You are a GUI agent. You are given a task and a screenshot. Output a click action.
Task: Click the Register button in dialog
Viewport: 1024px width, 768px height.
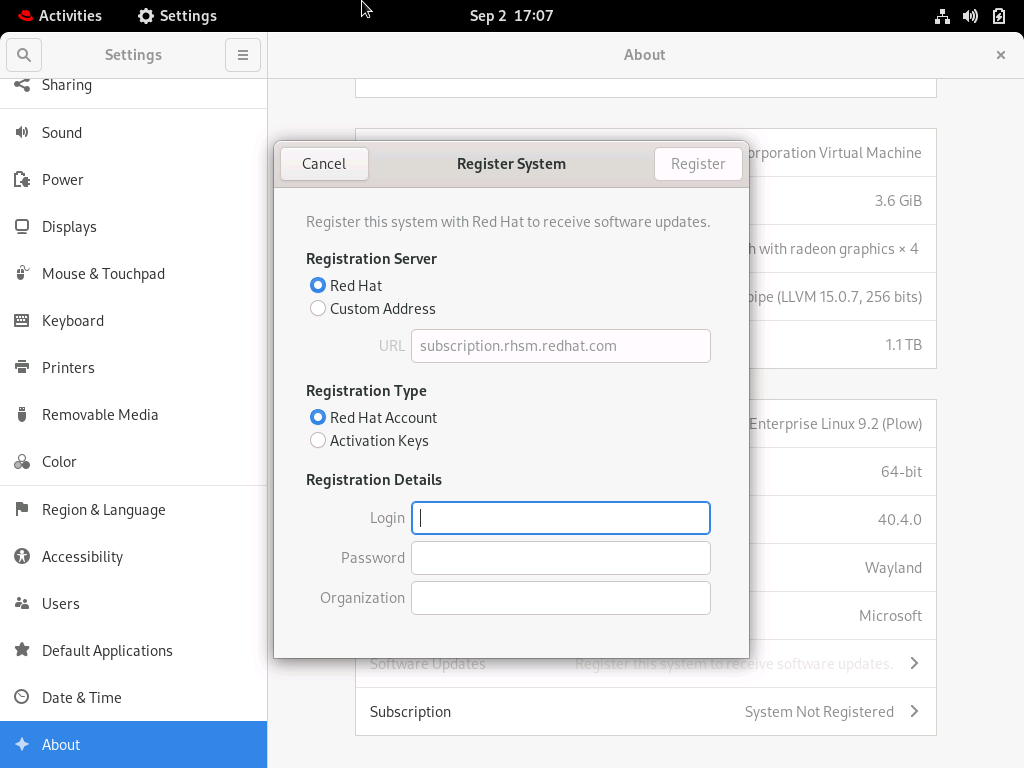pyautogui.click(x=698, y=164)
